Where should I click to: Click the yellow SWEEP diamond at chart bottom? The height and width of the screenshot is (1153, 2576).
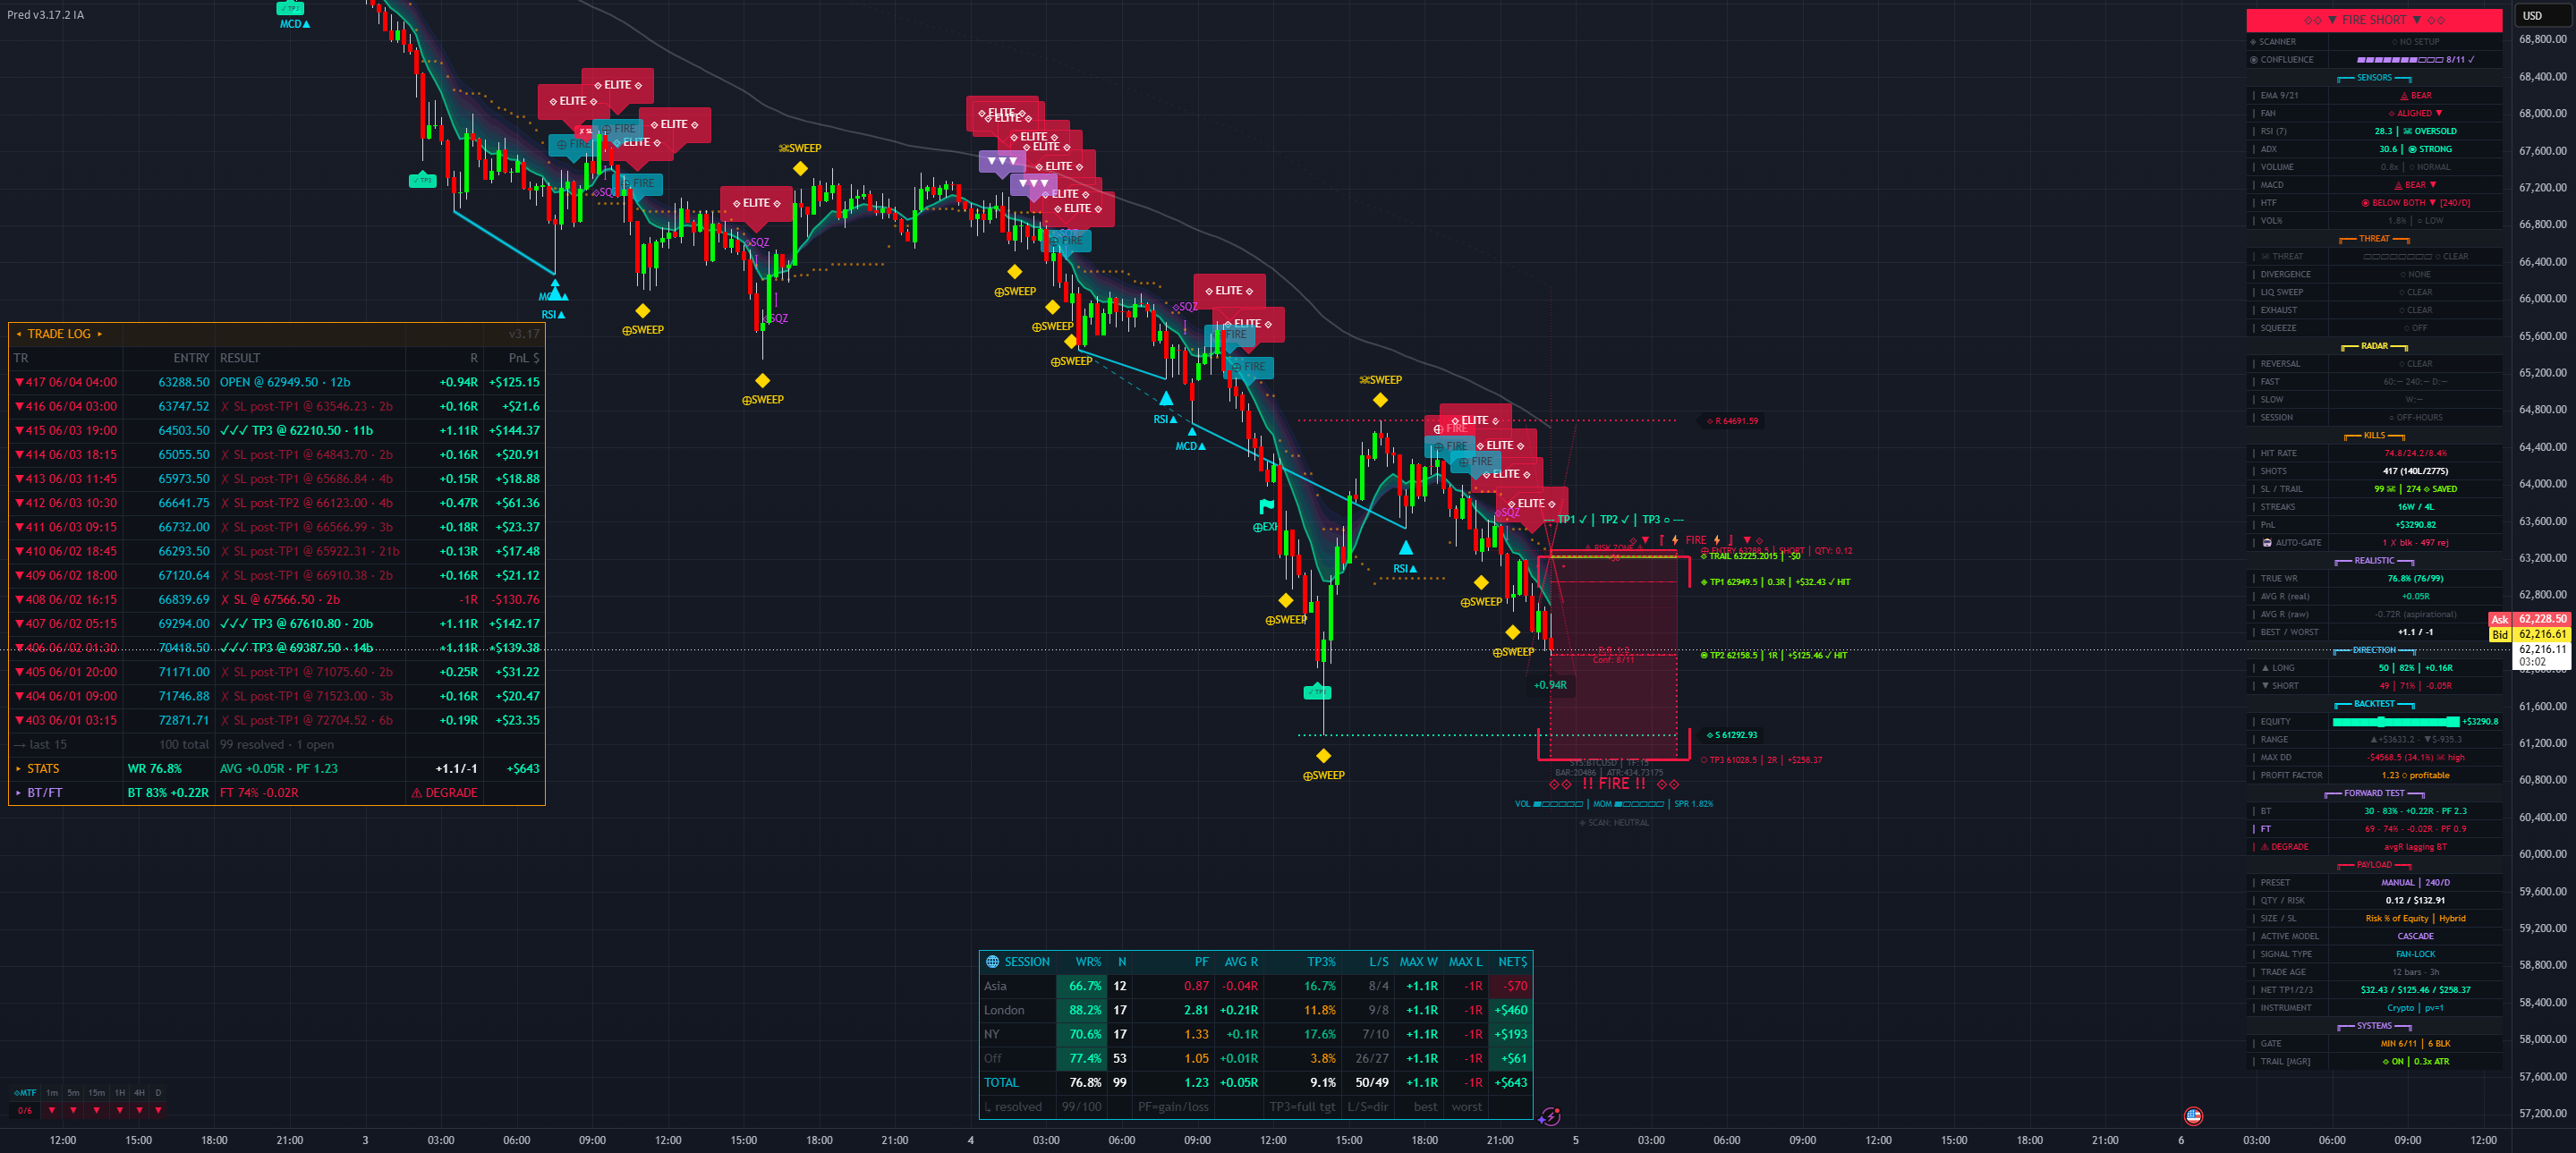pos(1323,756)
